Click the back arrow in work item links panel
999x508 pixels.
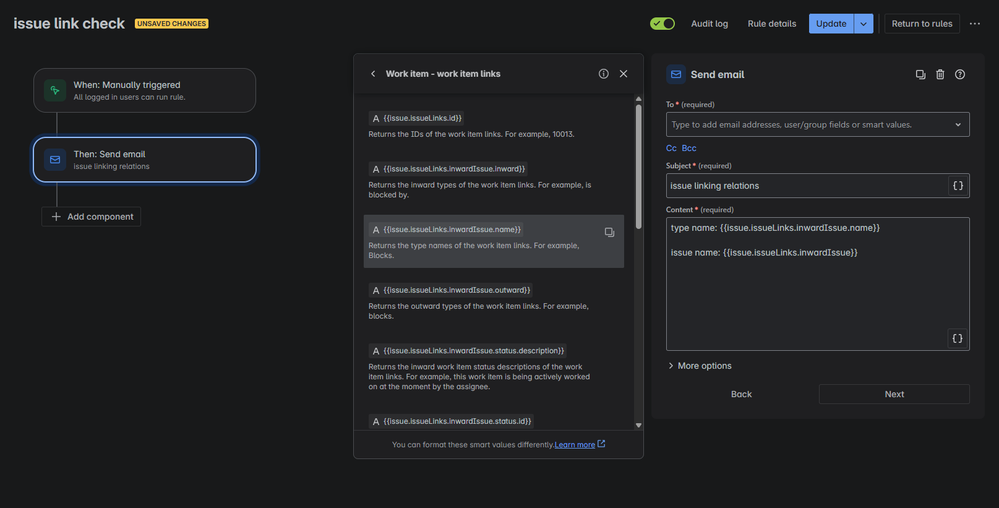tap(373, 74)
